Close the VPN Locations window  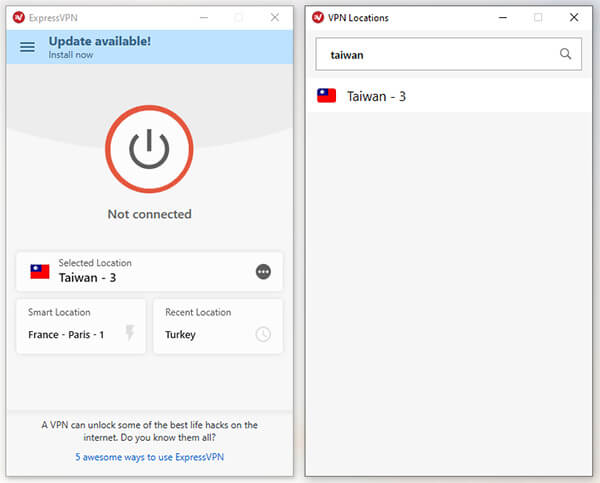click(574, 17)
